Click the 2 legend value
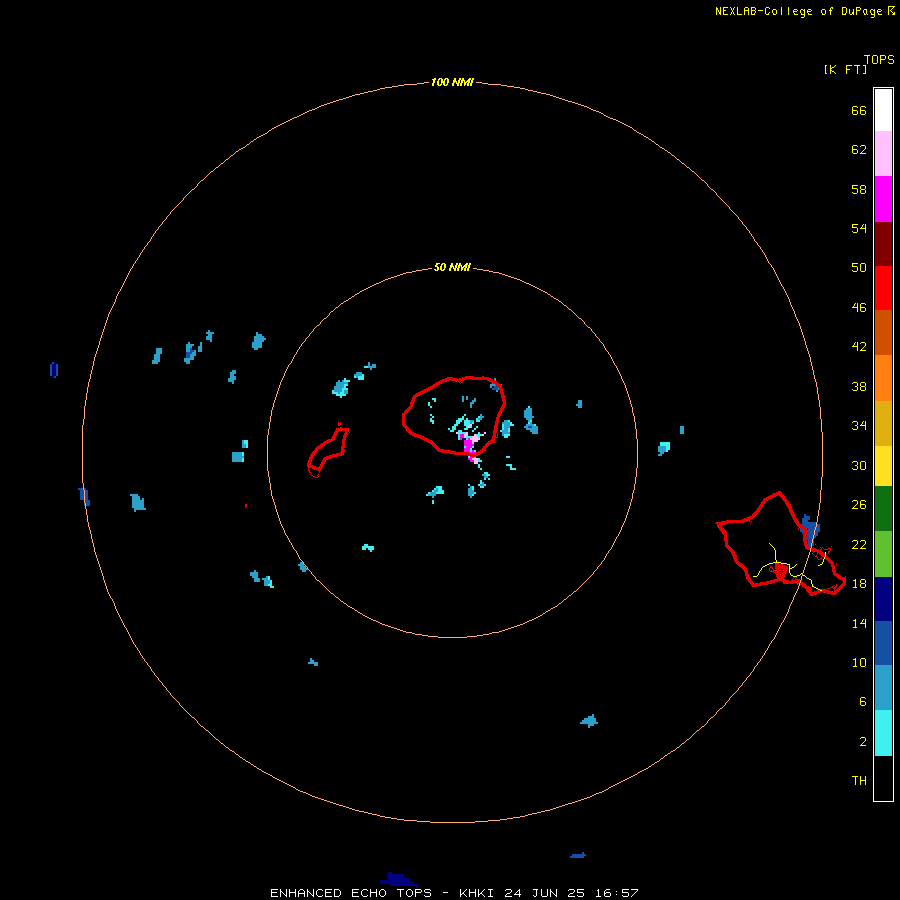 pyautogui.click(x=862, y=741)
